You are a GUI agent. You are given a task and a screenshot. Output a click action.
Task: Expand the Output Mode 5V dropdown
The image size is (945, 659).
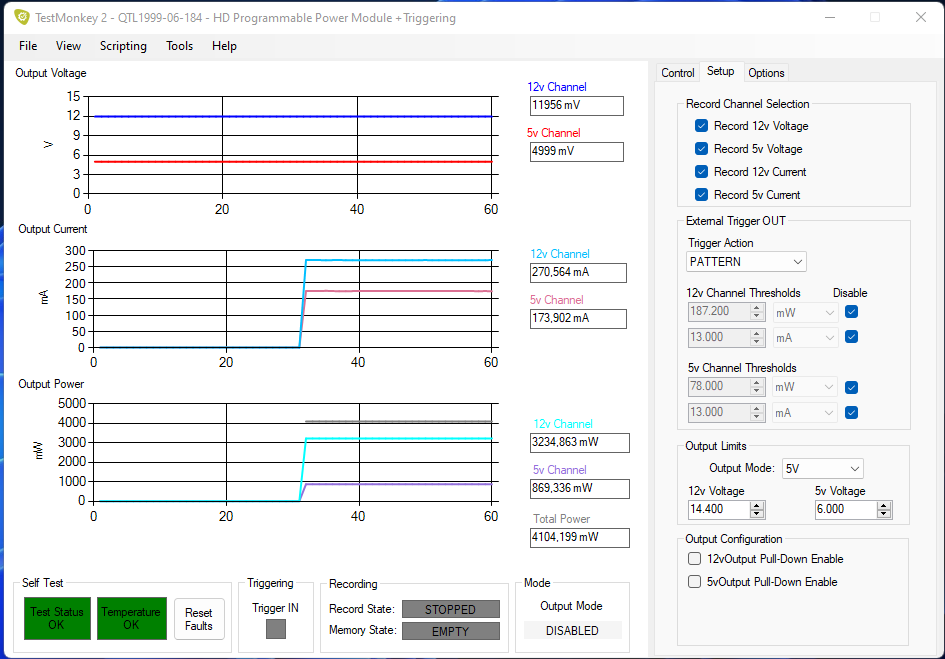[x=822, y=468]
